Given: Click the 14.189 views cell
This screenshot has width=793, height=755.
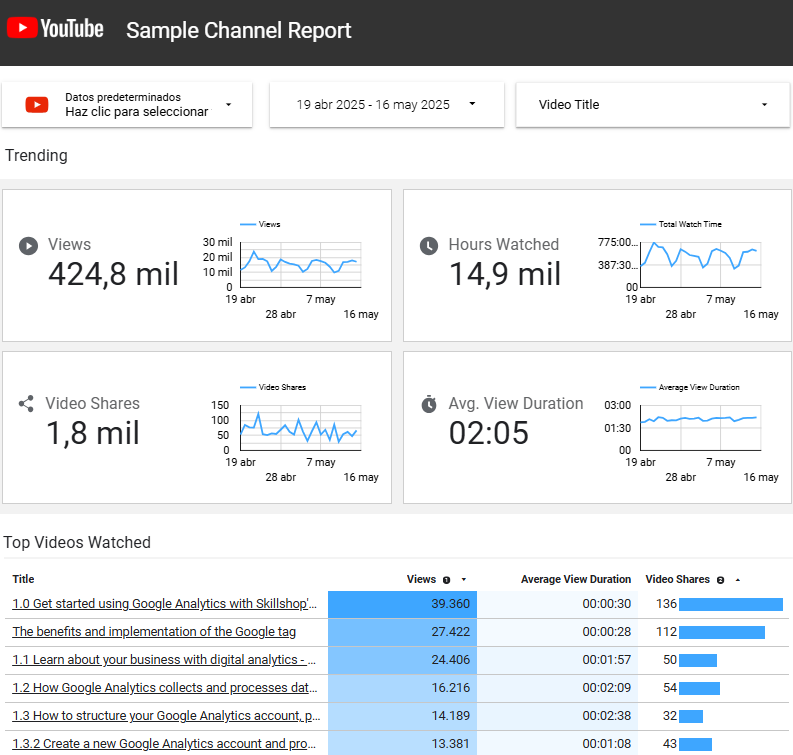Looking at the screenshot, I should (x=403, y=716).
